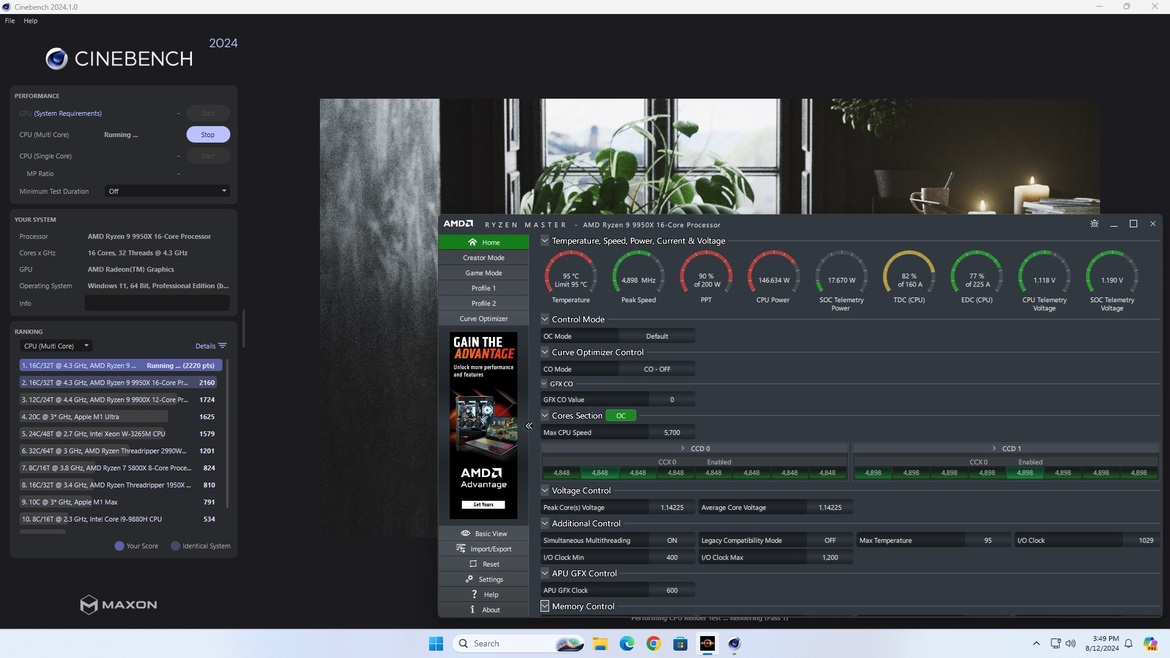This screenshot has height=658, width=1170.
Task: Open Windows Start menu
Action: (436, 643)
